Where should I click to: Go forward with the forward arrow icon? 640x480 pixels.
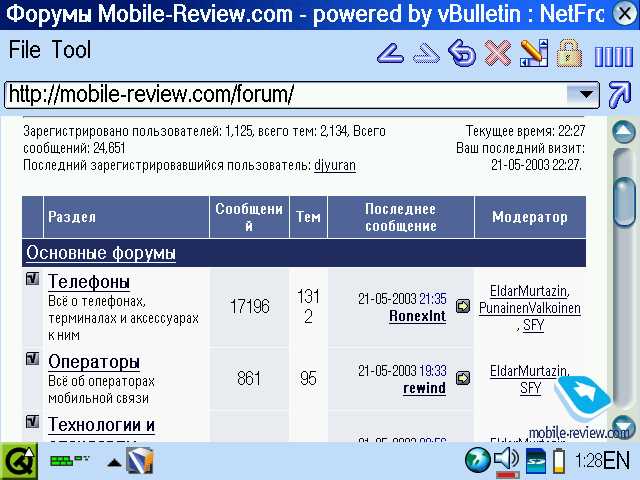click(426, 53)
